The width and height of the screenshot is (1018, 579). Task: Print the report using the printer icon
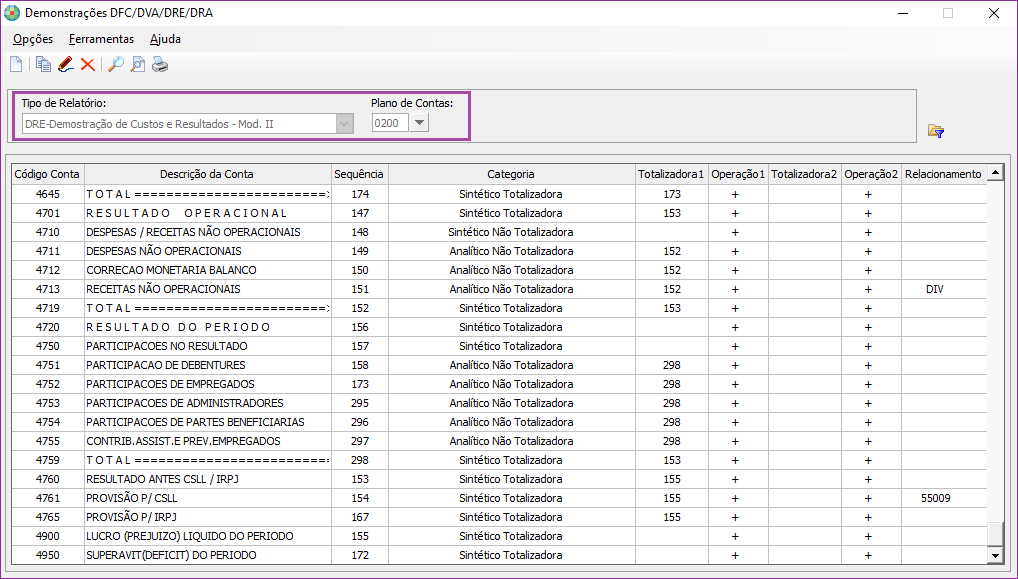pyautogui.click(x=158, y=63)
